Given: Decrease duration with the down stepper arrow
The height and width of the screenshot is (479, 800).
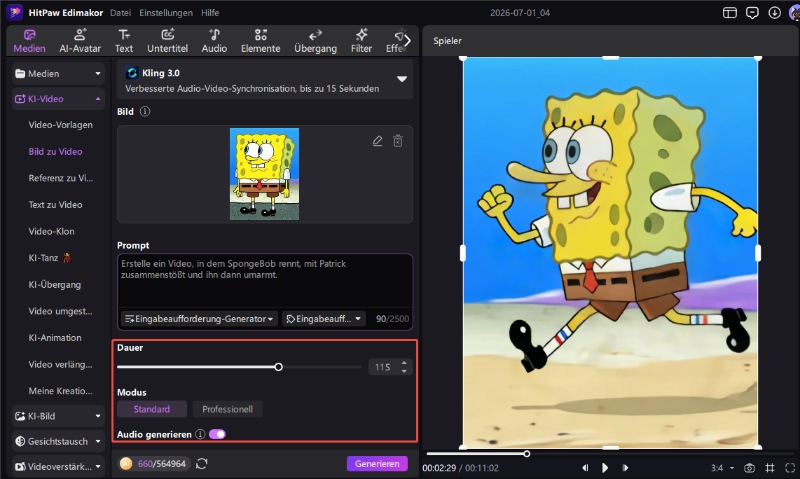Looking at the screenshot, I should (x=404, y=371).
